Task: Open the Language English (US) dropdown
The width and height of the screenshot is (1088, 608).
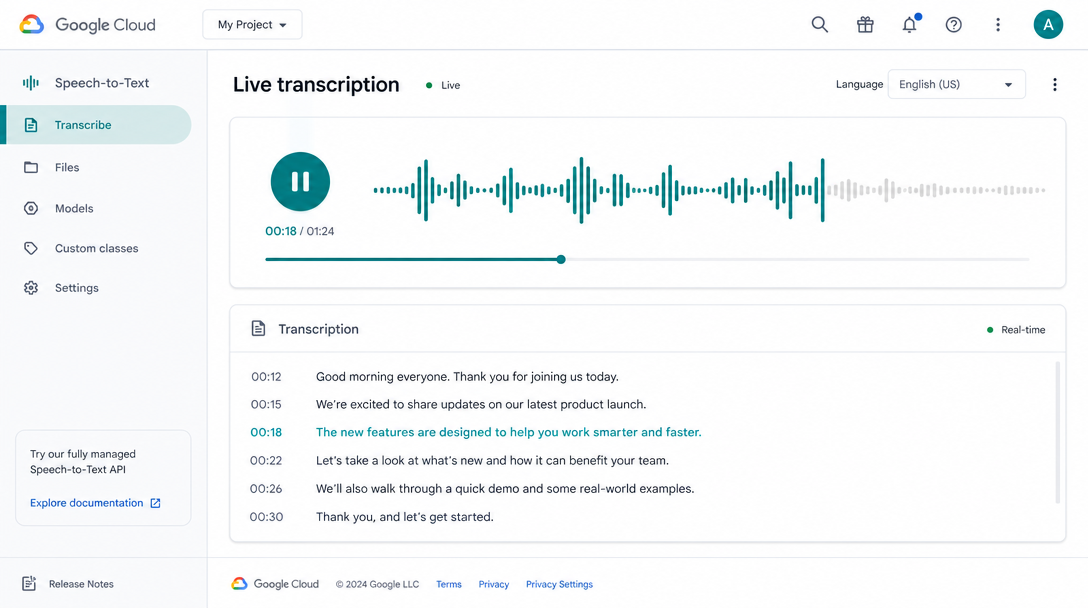Action: tap(956, 85)
